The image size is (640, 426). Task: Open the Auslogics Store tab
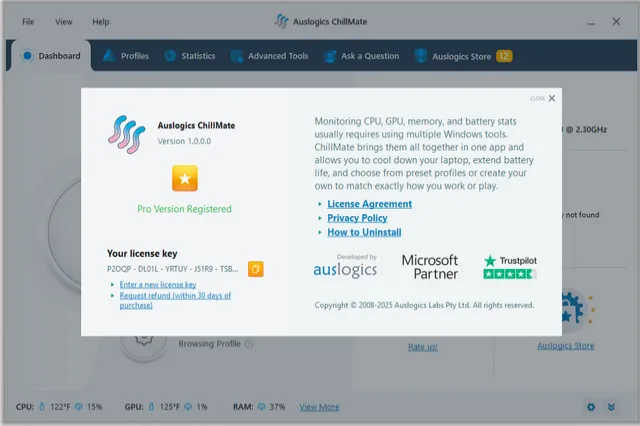[x=462, y=56]
